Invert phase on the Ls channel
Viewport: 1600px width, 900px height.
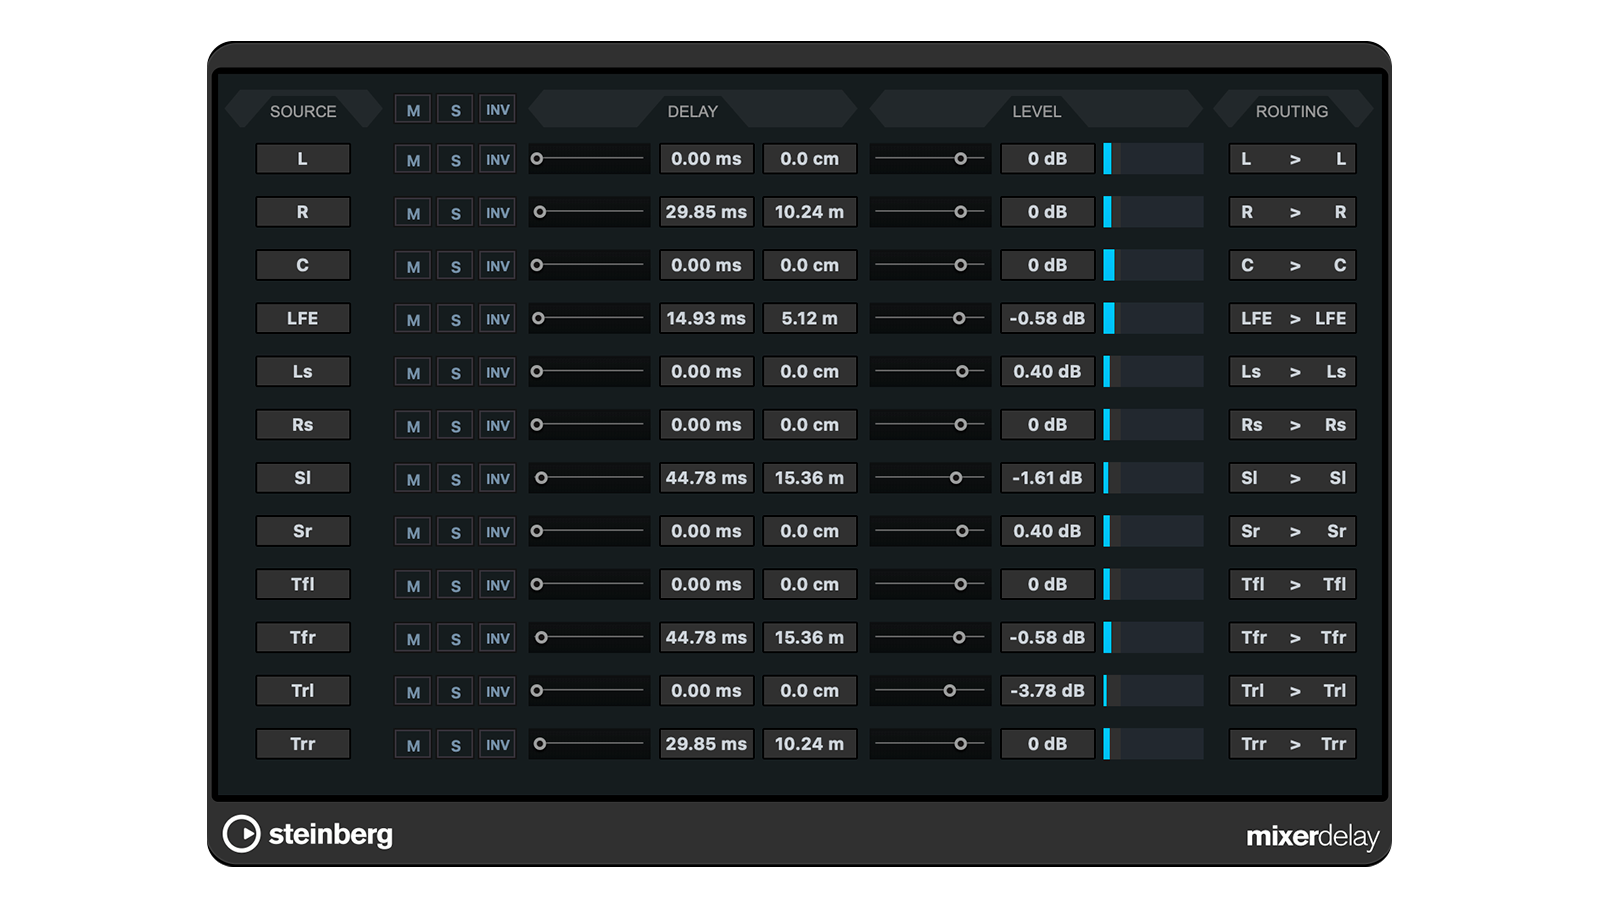point(497,373)
